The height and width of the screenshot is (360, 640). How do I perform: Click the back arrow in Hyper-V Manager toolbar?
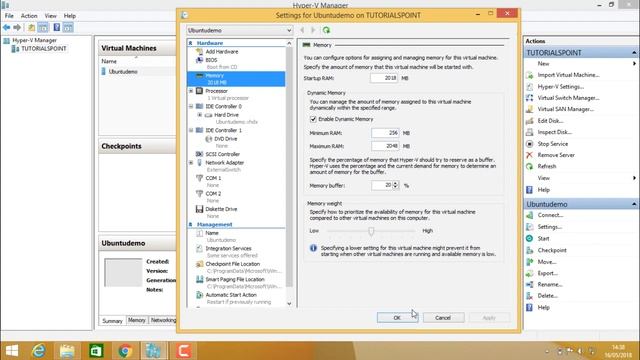pos(7,27)
